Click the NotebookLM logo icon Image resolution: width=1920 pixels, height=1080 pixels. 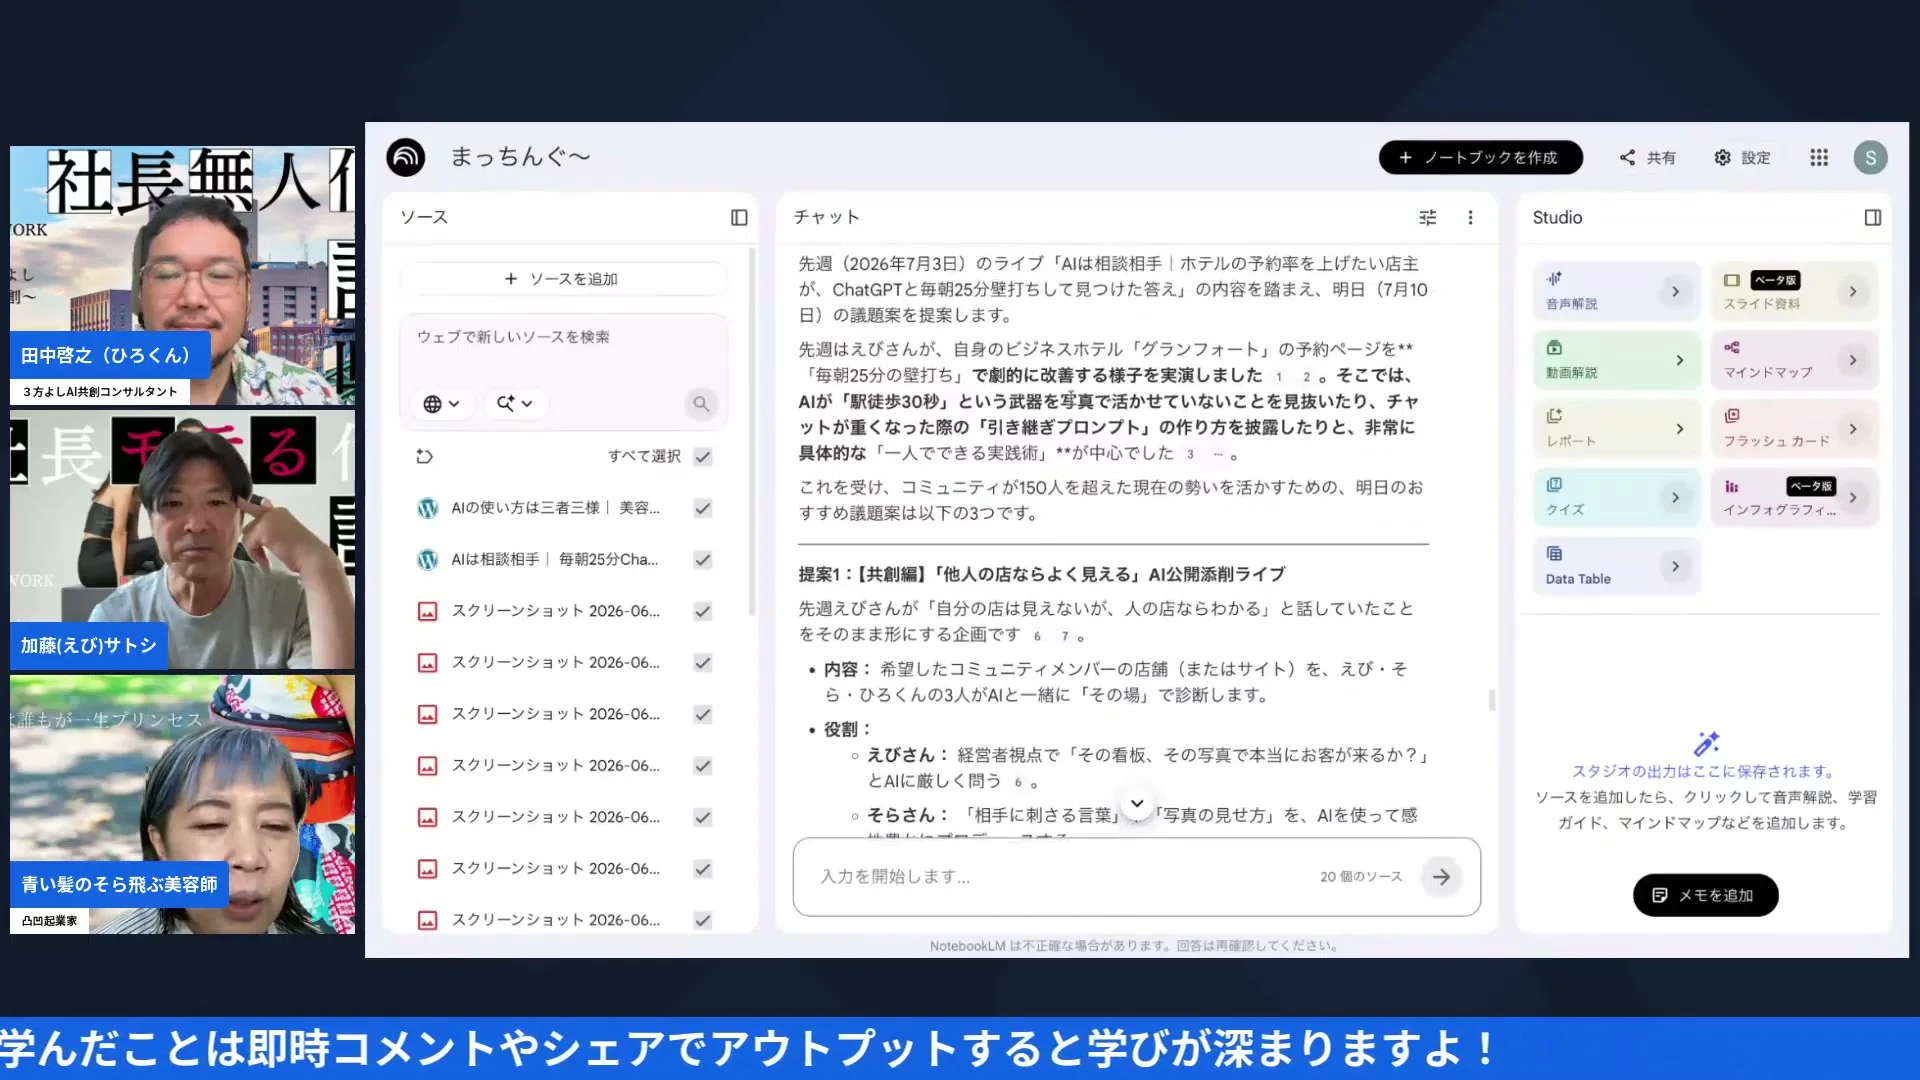click(406, 158)
